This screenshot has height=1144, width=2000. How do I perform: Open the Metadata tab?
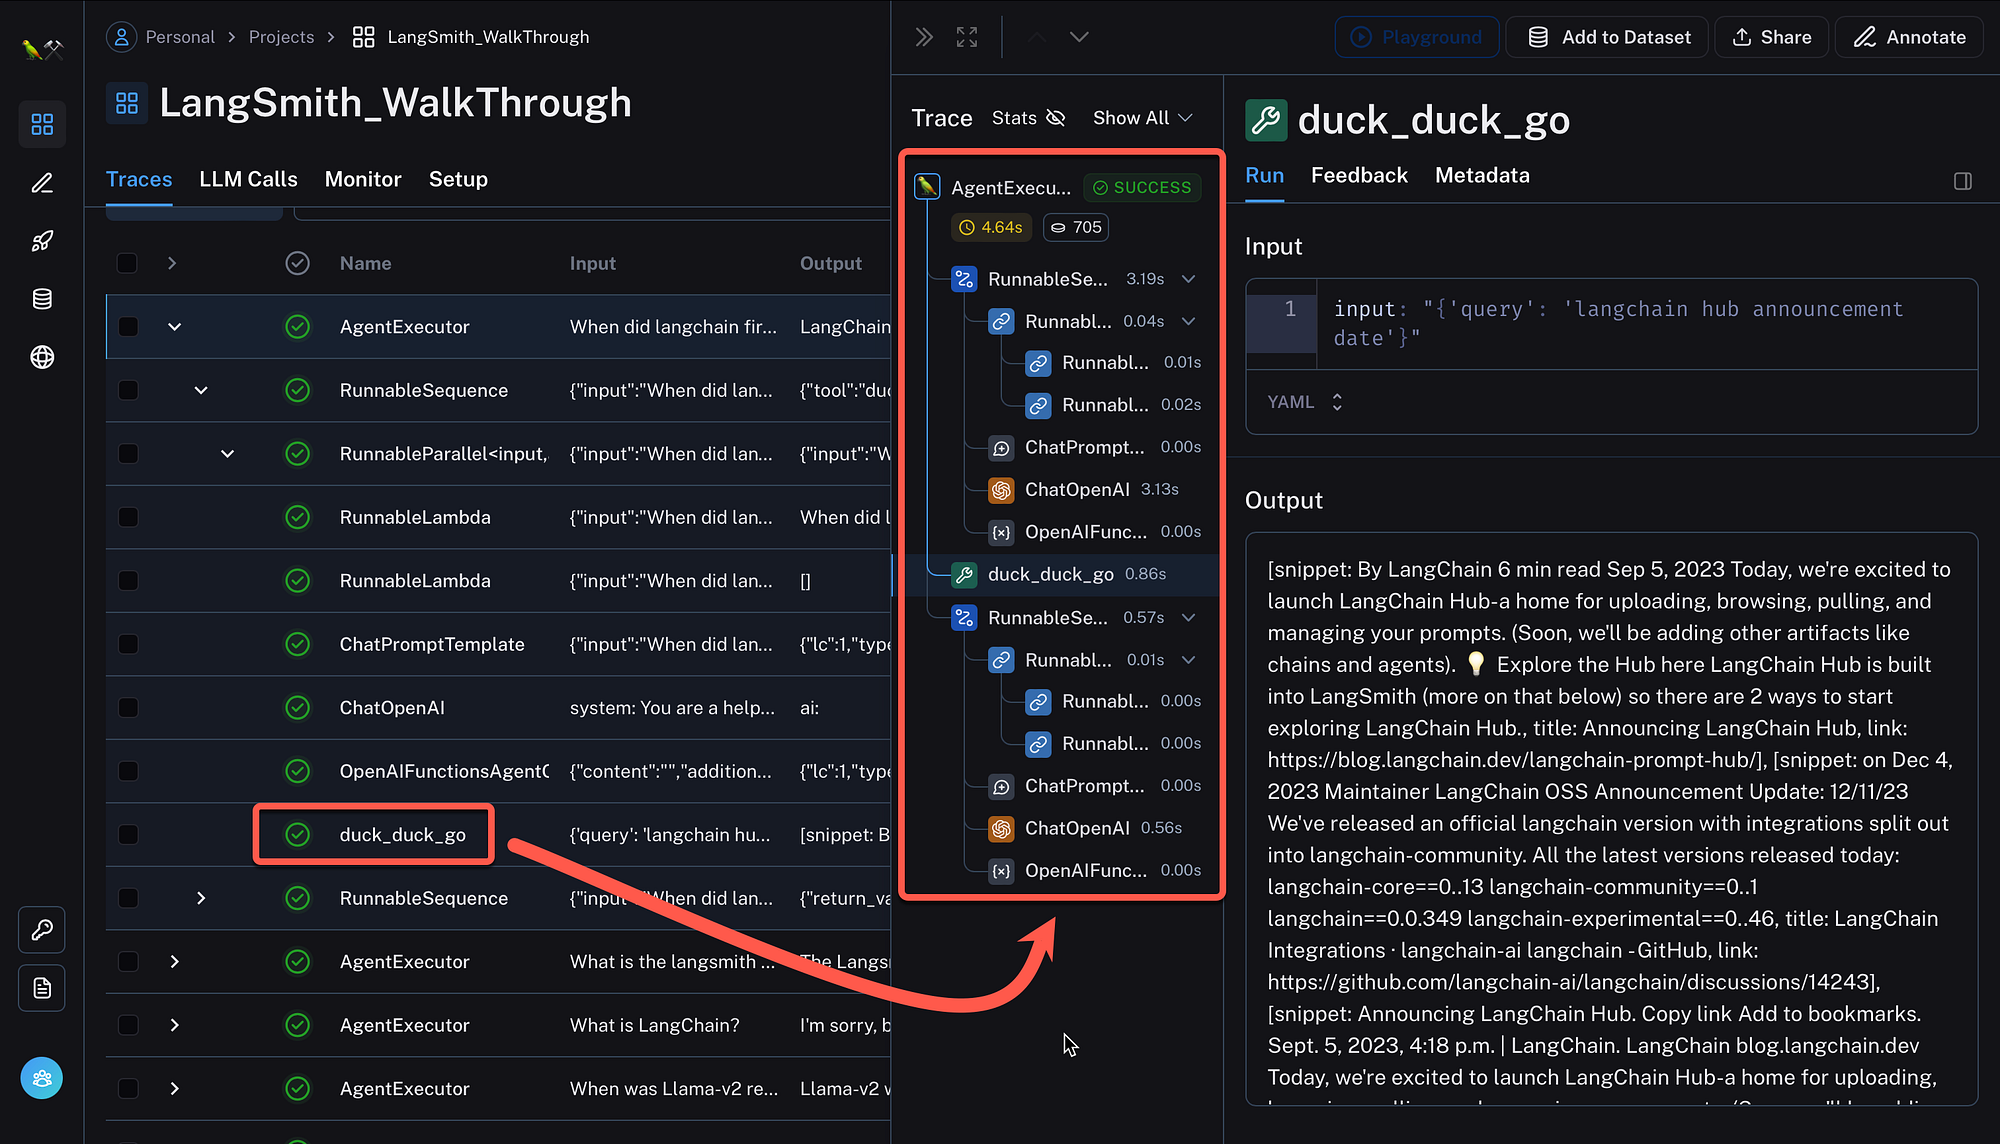point(1482,175)
